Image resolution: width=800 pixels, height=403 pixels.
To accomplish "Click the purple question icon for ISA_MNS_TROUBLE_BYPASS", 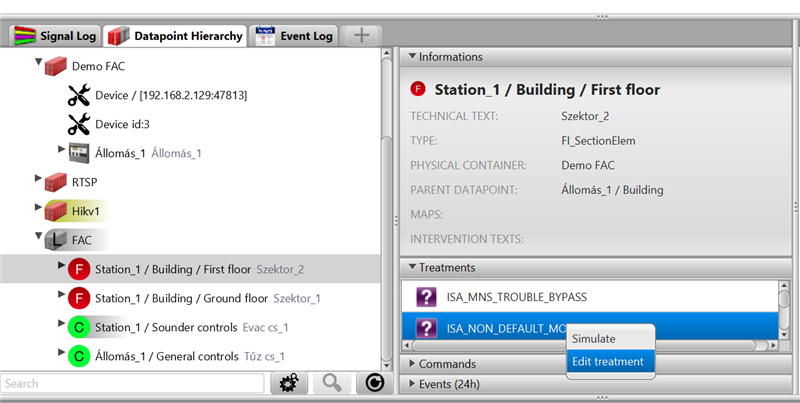I will [x=426, y=297].
